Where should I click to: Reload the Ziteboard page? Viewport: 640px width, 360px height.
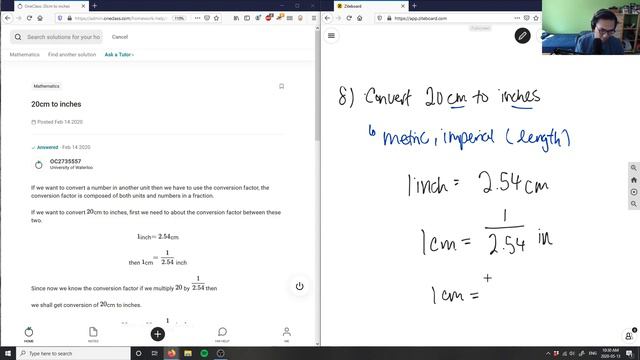click(349, 18)
